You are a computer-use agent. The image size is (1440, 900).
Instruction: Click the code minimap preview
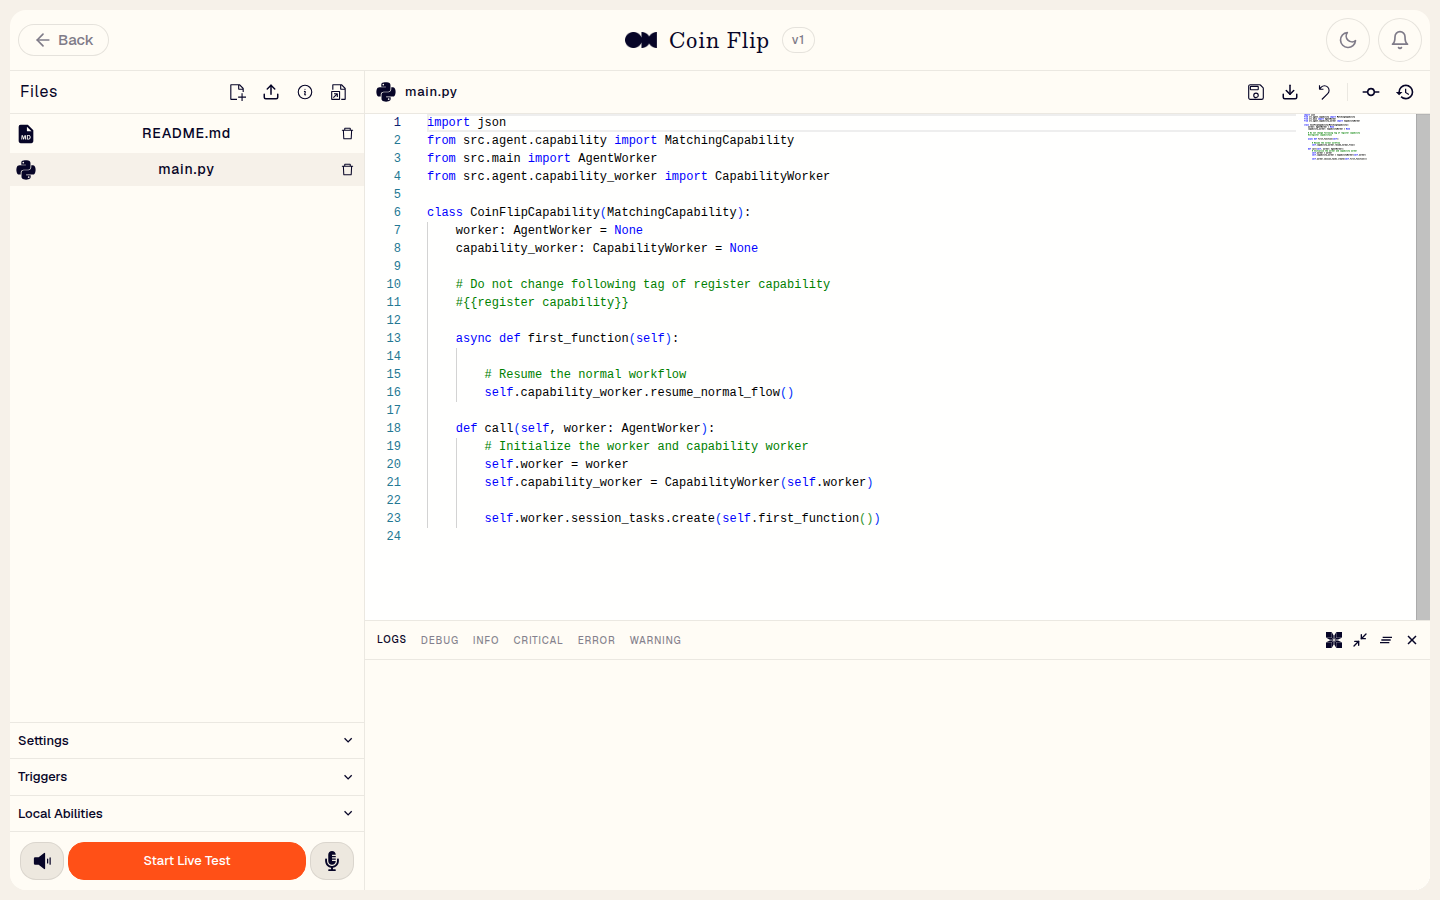pos(1337,137)
